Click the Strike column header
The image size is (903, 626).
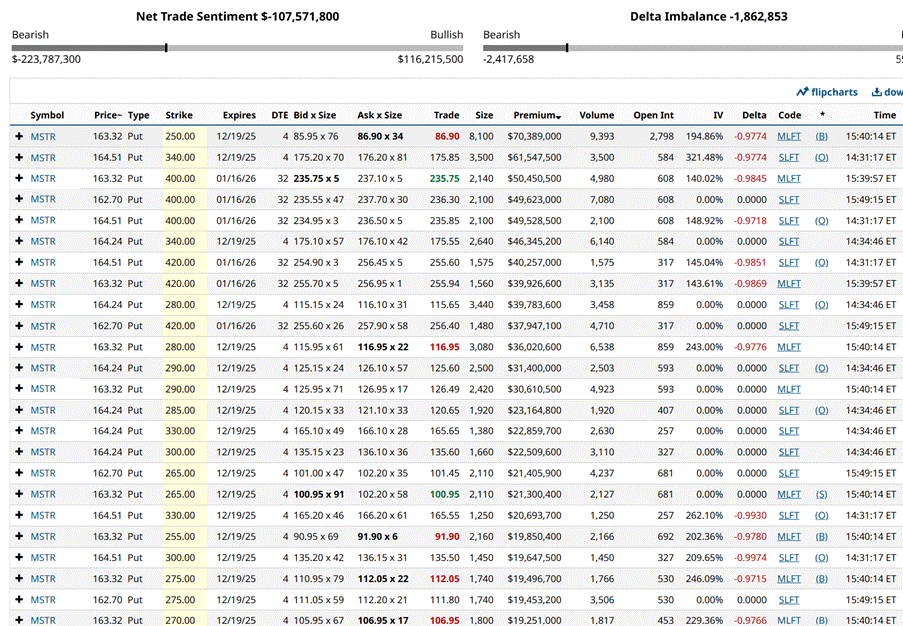pyautogui.click(x=179, y=115)
